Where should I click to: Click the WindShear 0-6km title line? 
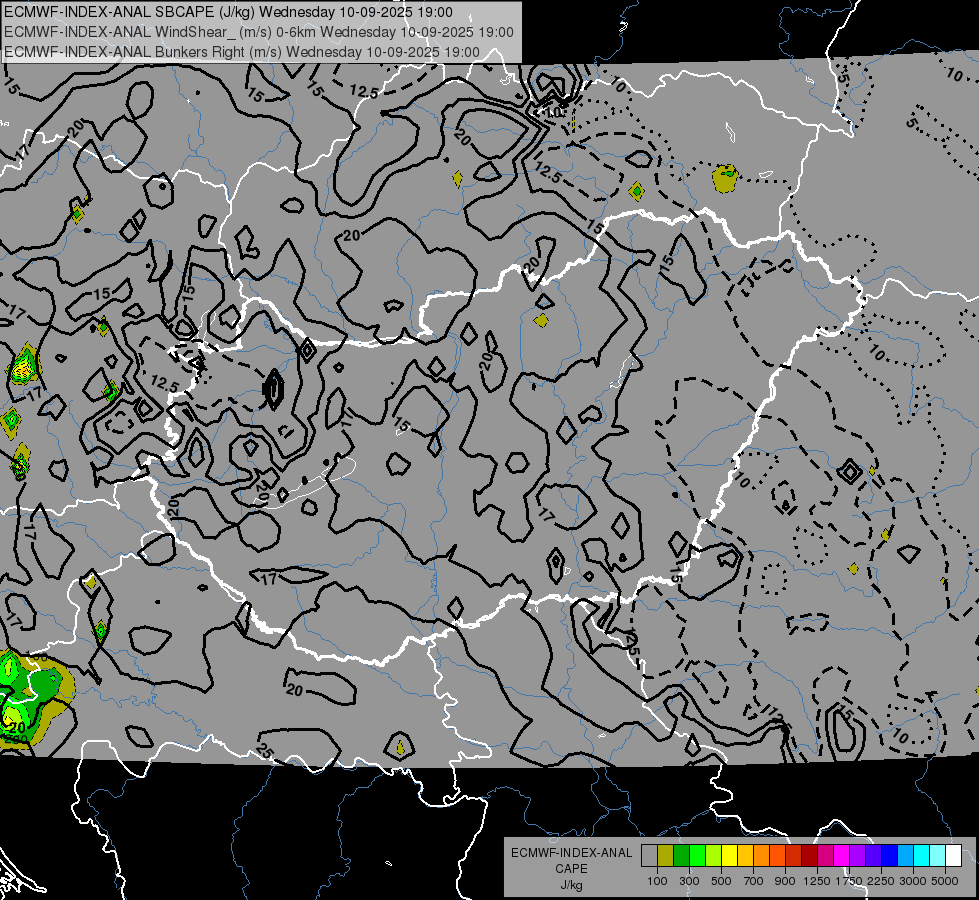258,32
